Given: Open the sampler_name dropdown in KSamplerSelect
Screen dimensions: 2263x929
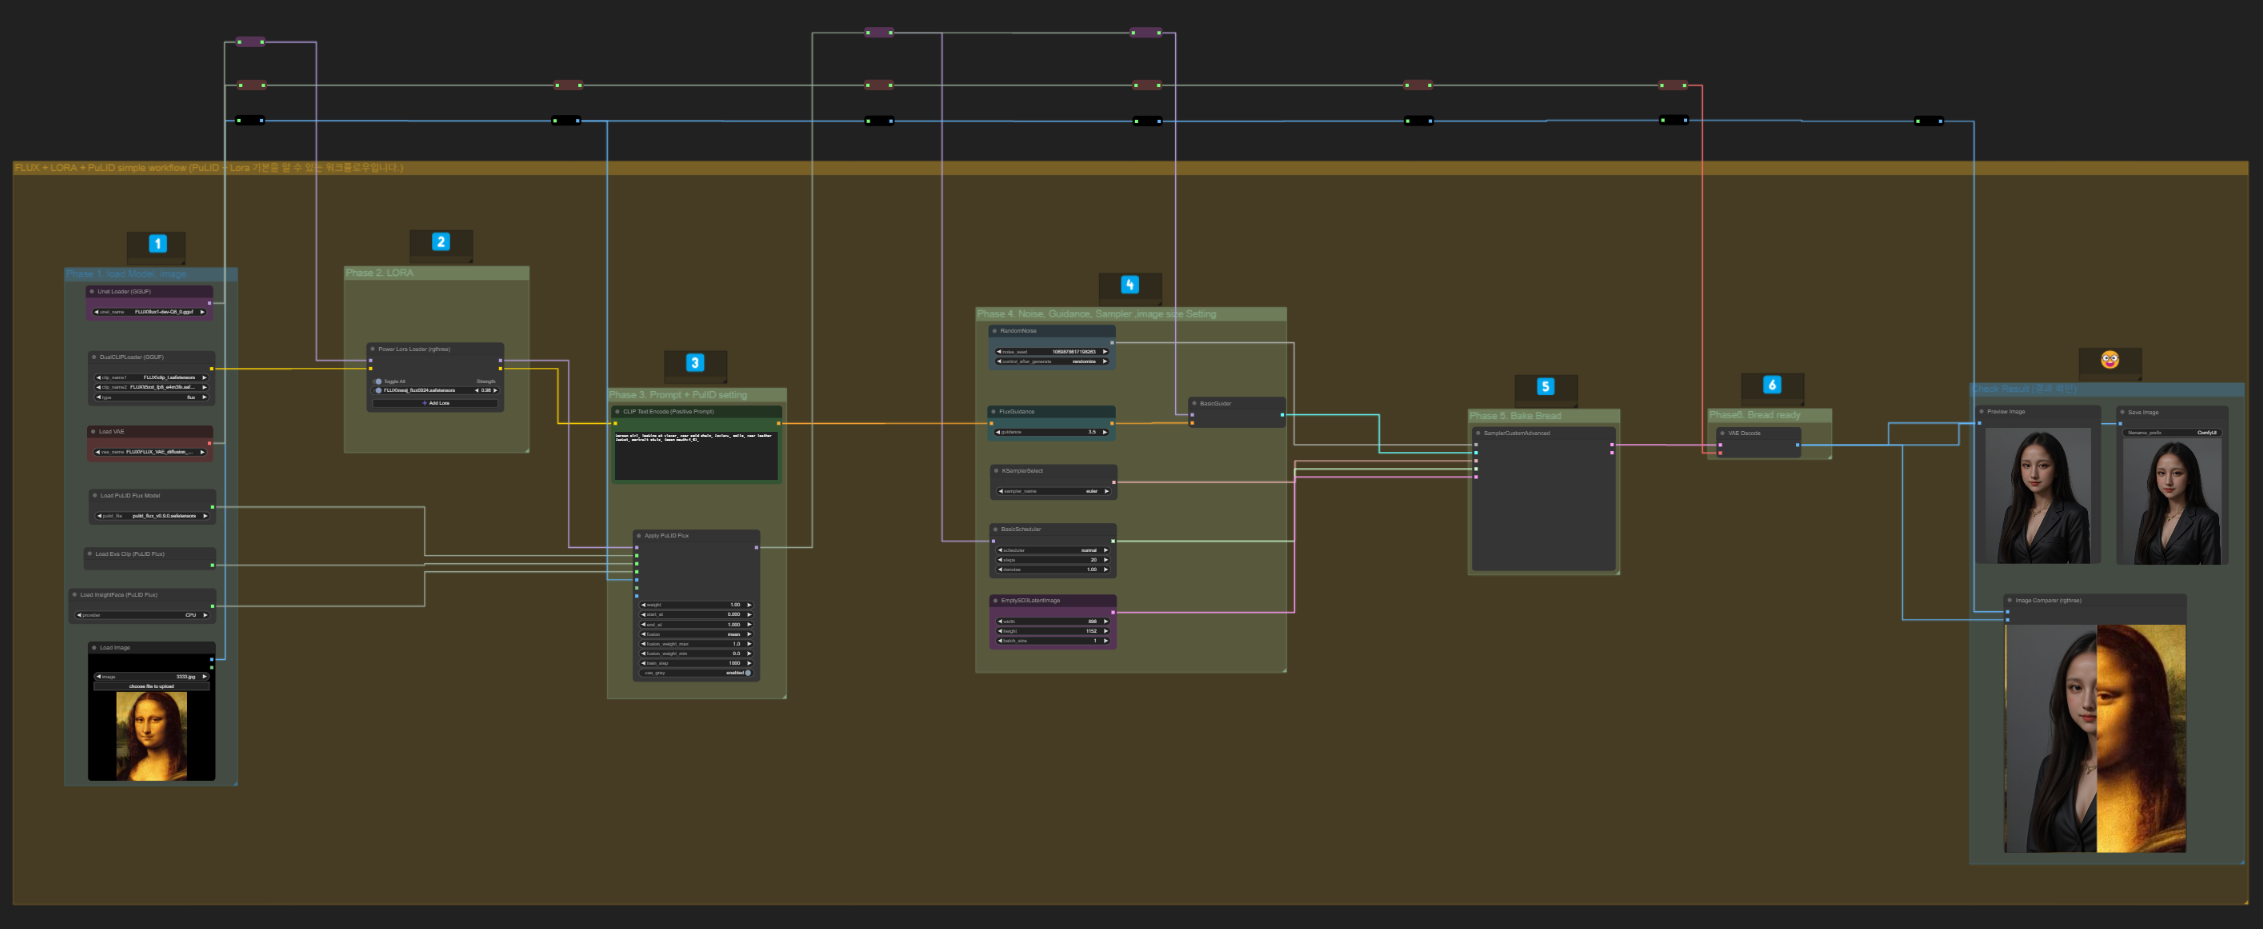Looking at the screenshot, I should (1052, 491).
